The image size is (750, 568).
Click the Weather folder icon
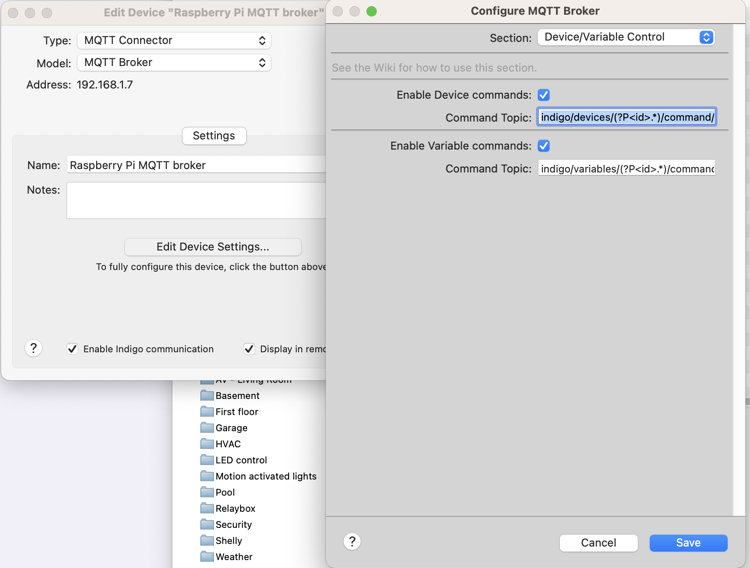(x=207, y=557)
